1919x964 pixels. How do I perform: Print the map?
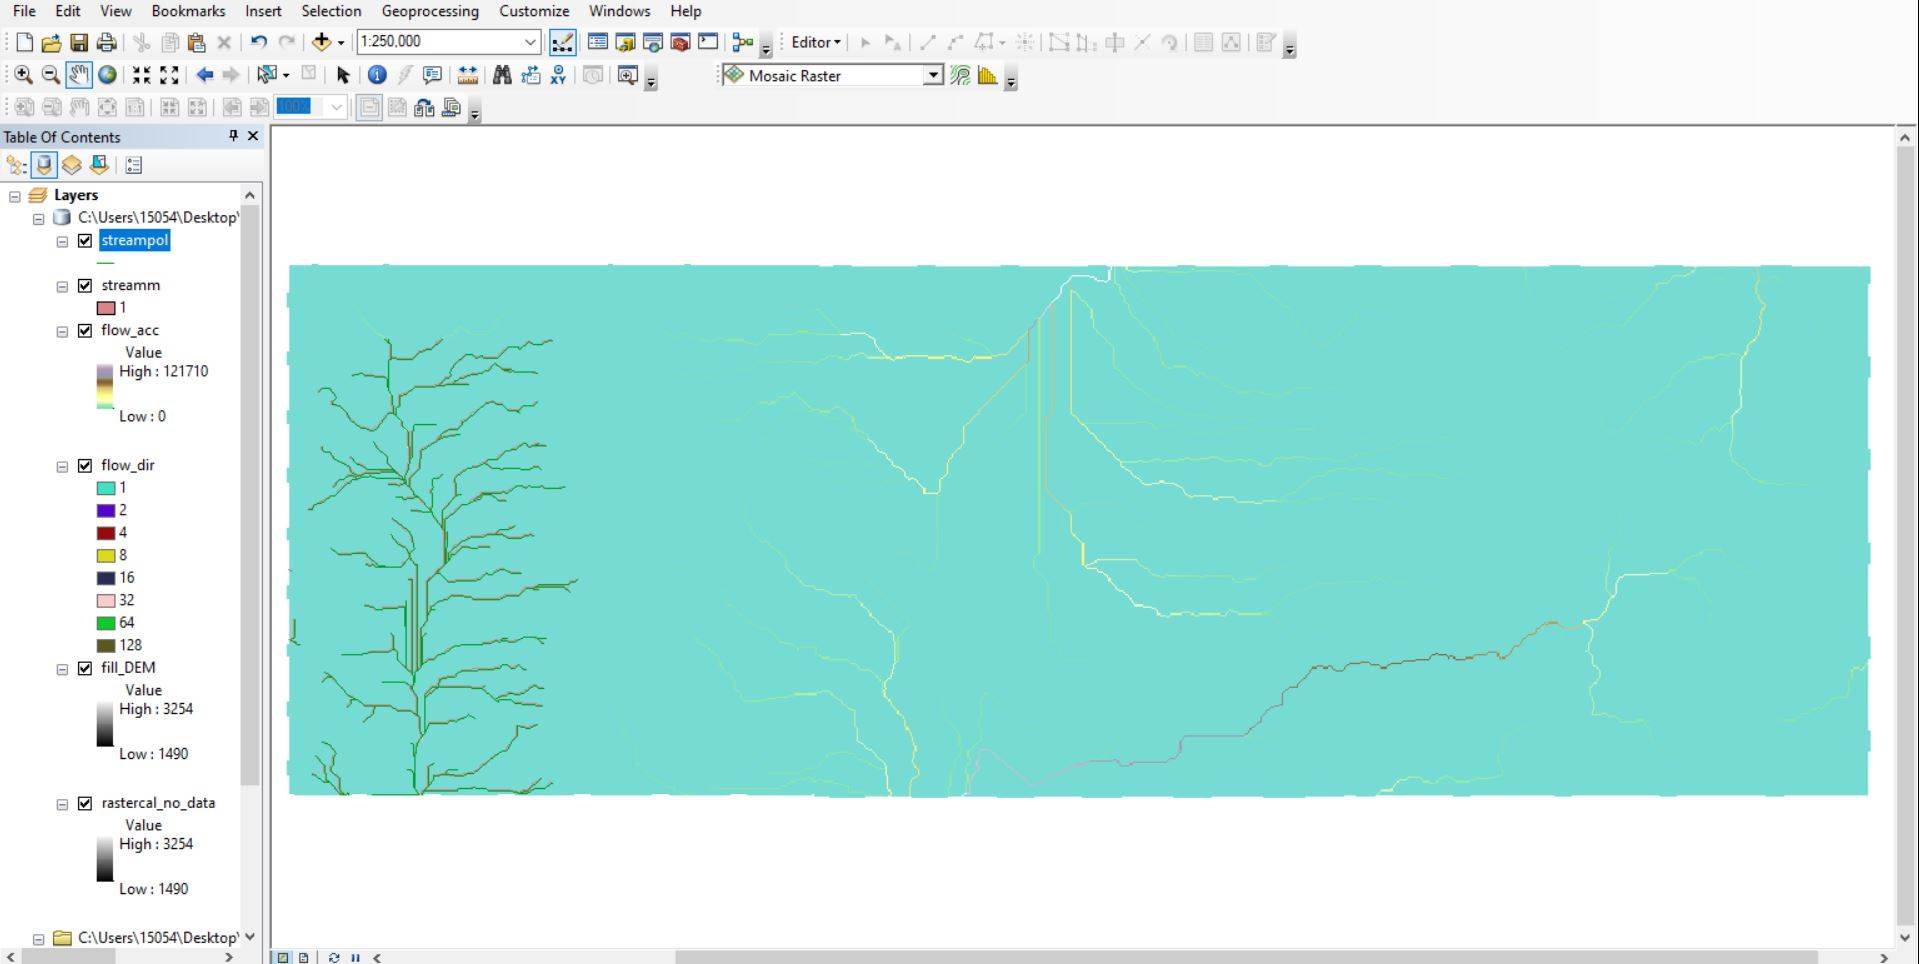tap(106, 42)
